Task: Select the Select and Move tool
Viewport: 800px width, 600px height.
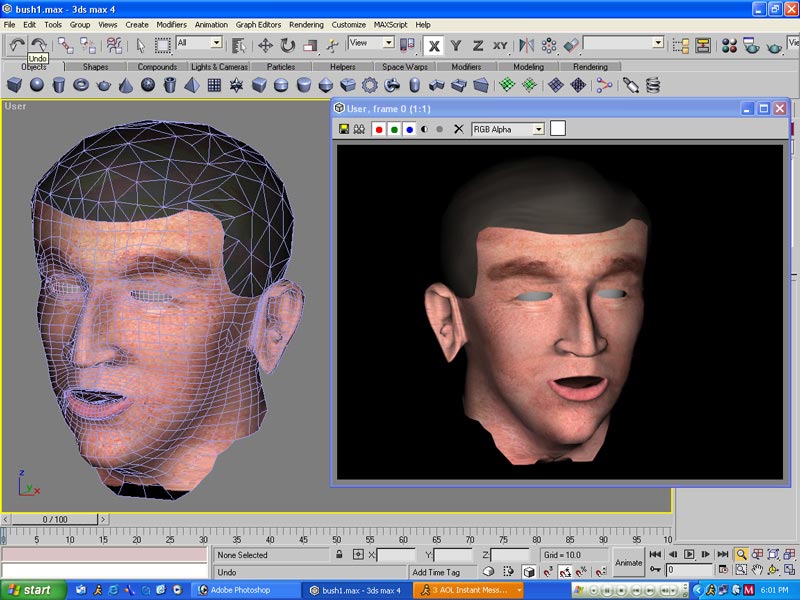Action: pos(264,43)
